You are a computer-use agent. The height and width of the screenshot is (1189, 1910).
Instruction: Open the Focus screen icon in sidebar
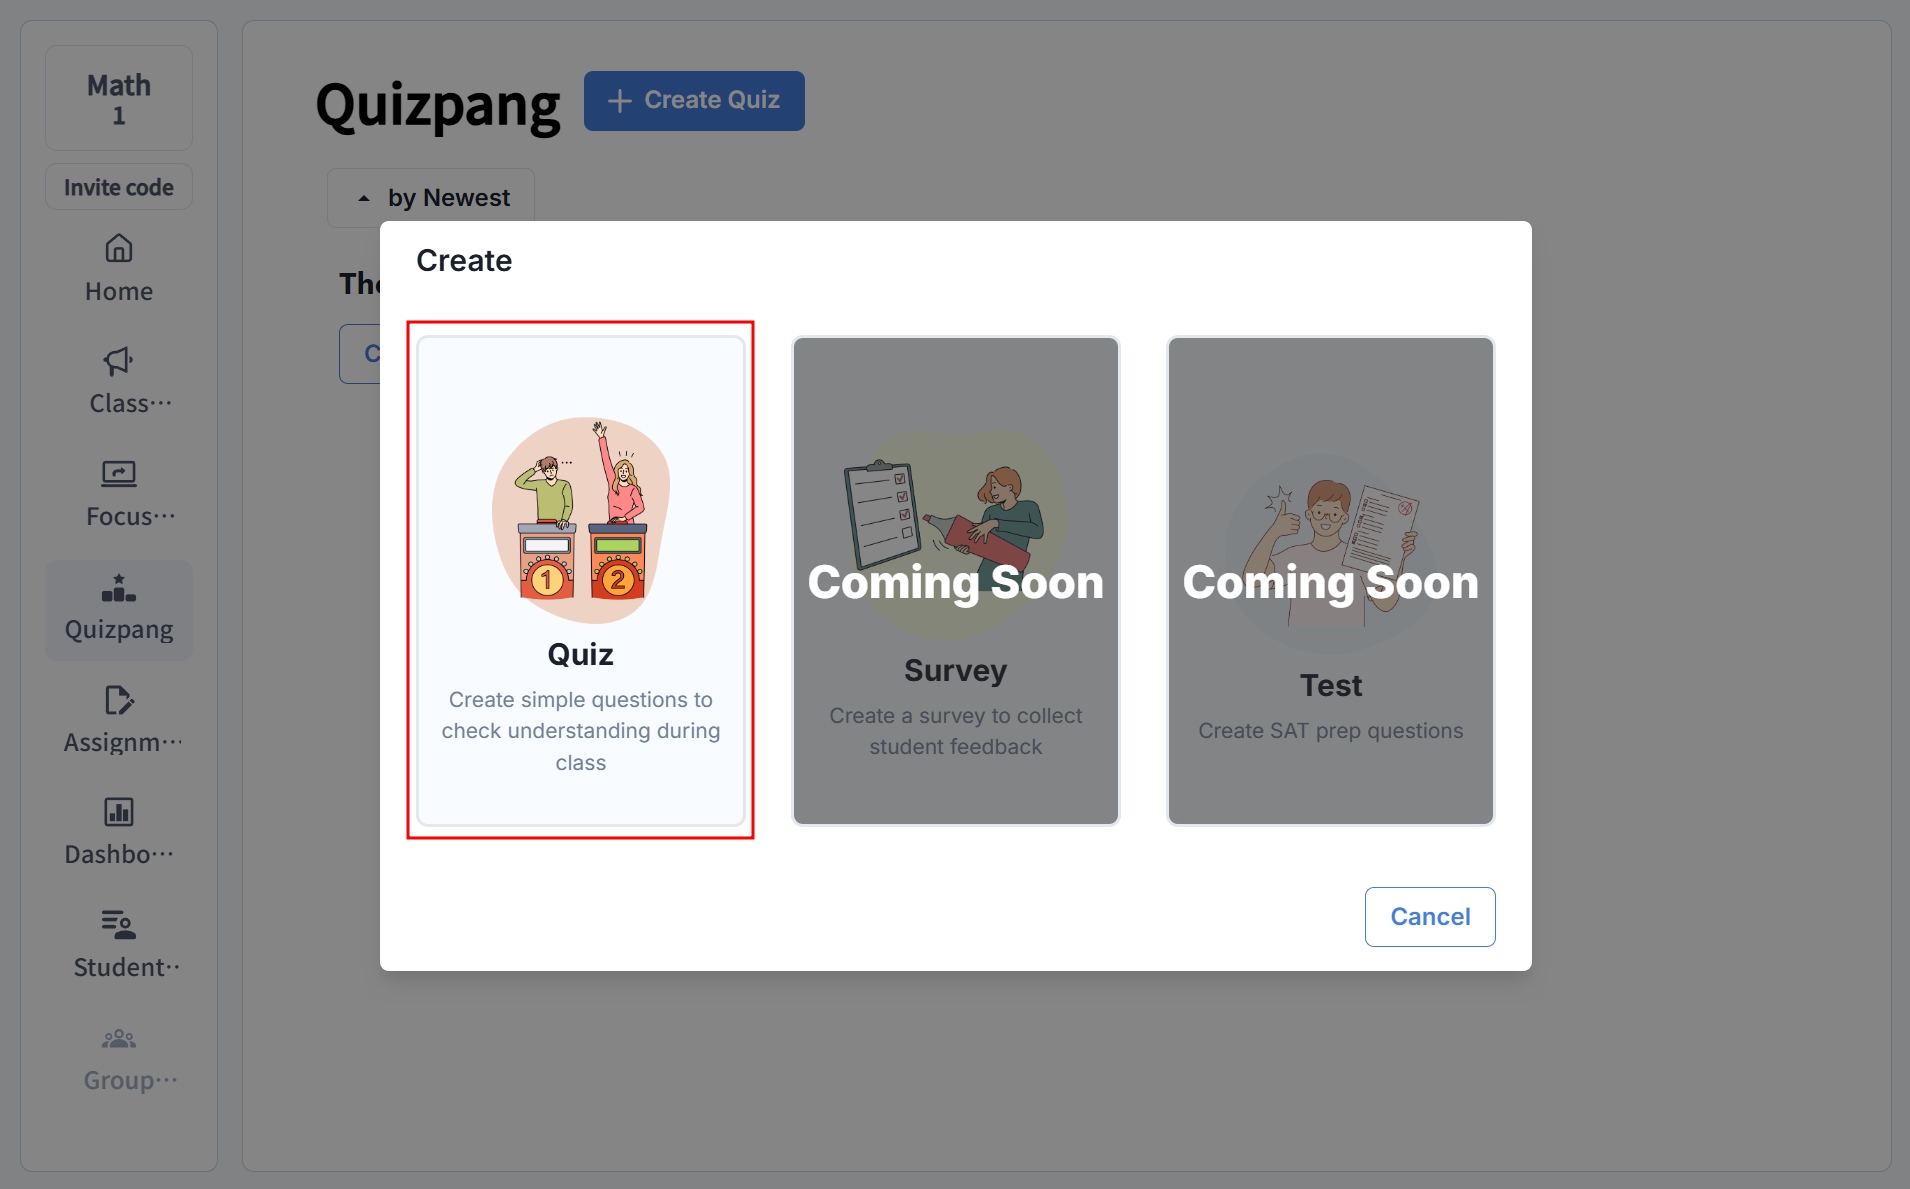pos(119,473)
